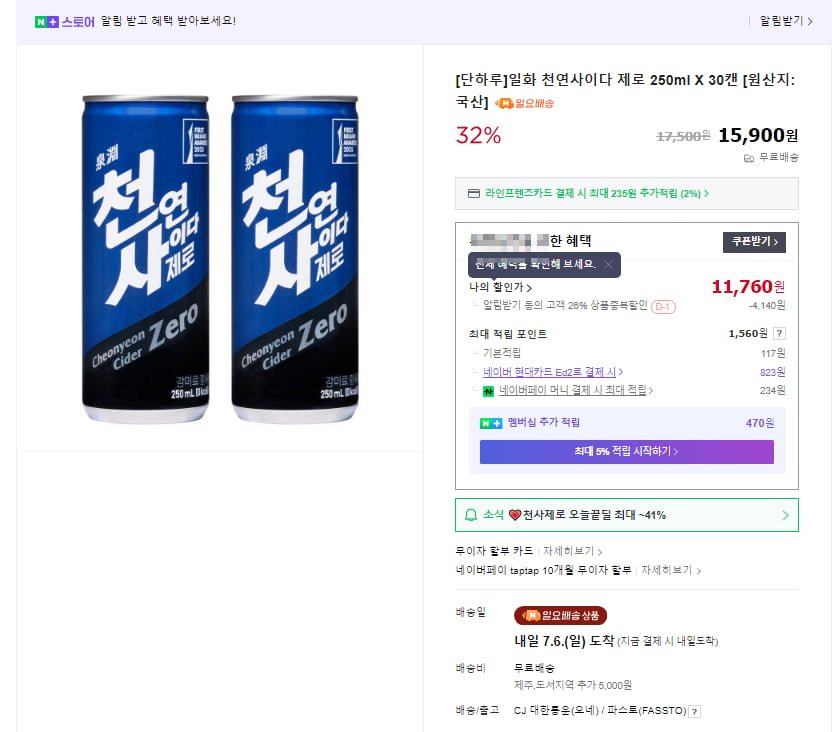Open the 소식 banner chevron
Viewport: 832px width, 732px height.
click(785, 515)
